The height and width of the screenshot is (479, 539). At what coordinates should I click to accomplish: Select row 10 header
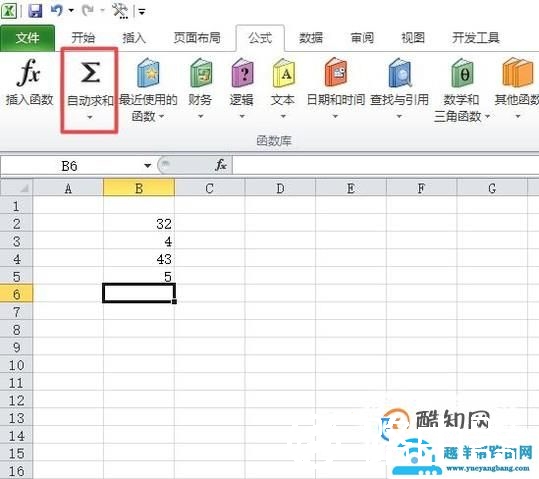click(16, 365)
